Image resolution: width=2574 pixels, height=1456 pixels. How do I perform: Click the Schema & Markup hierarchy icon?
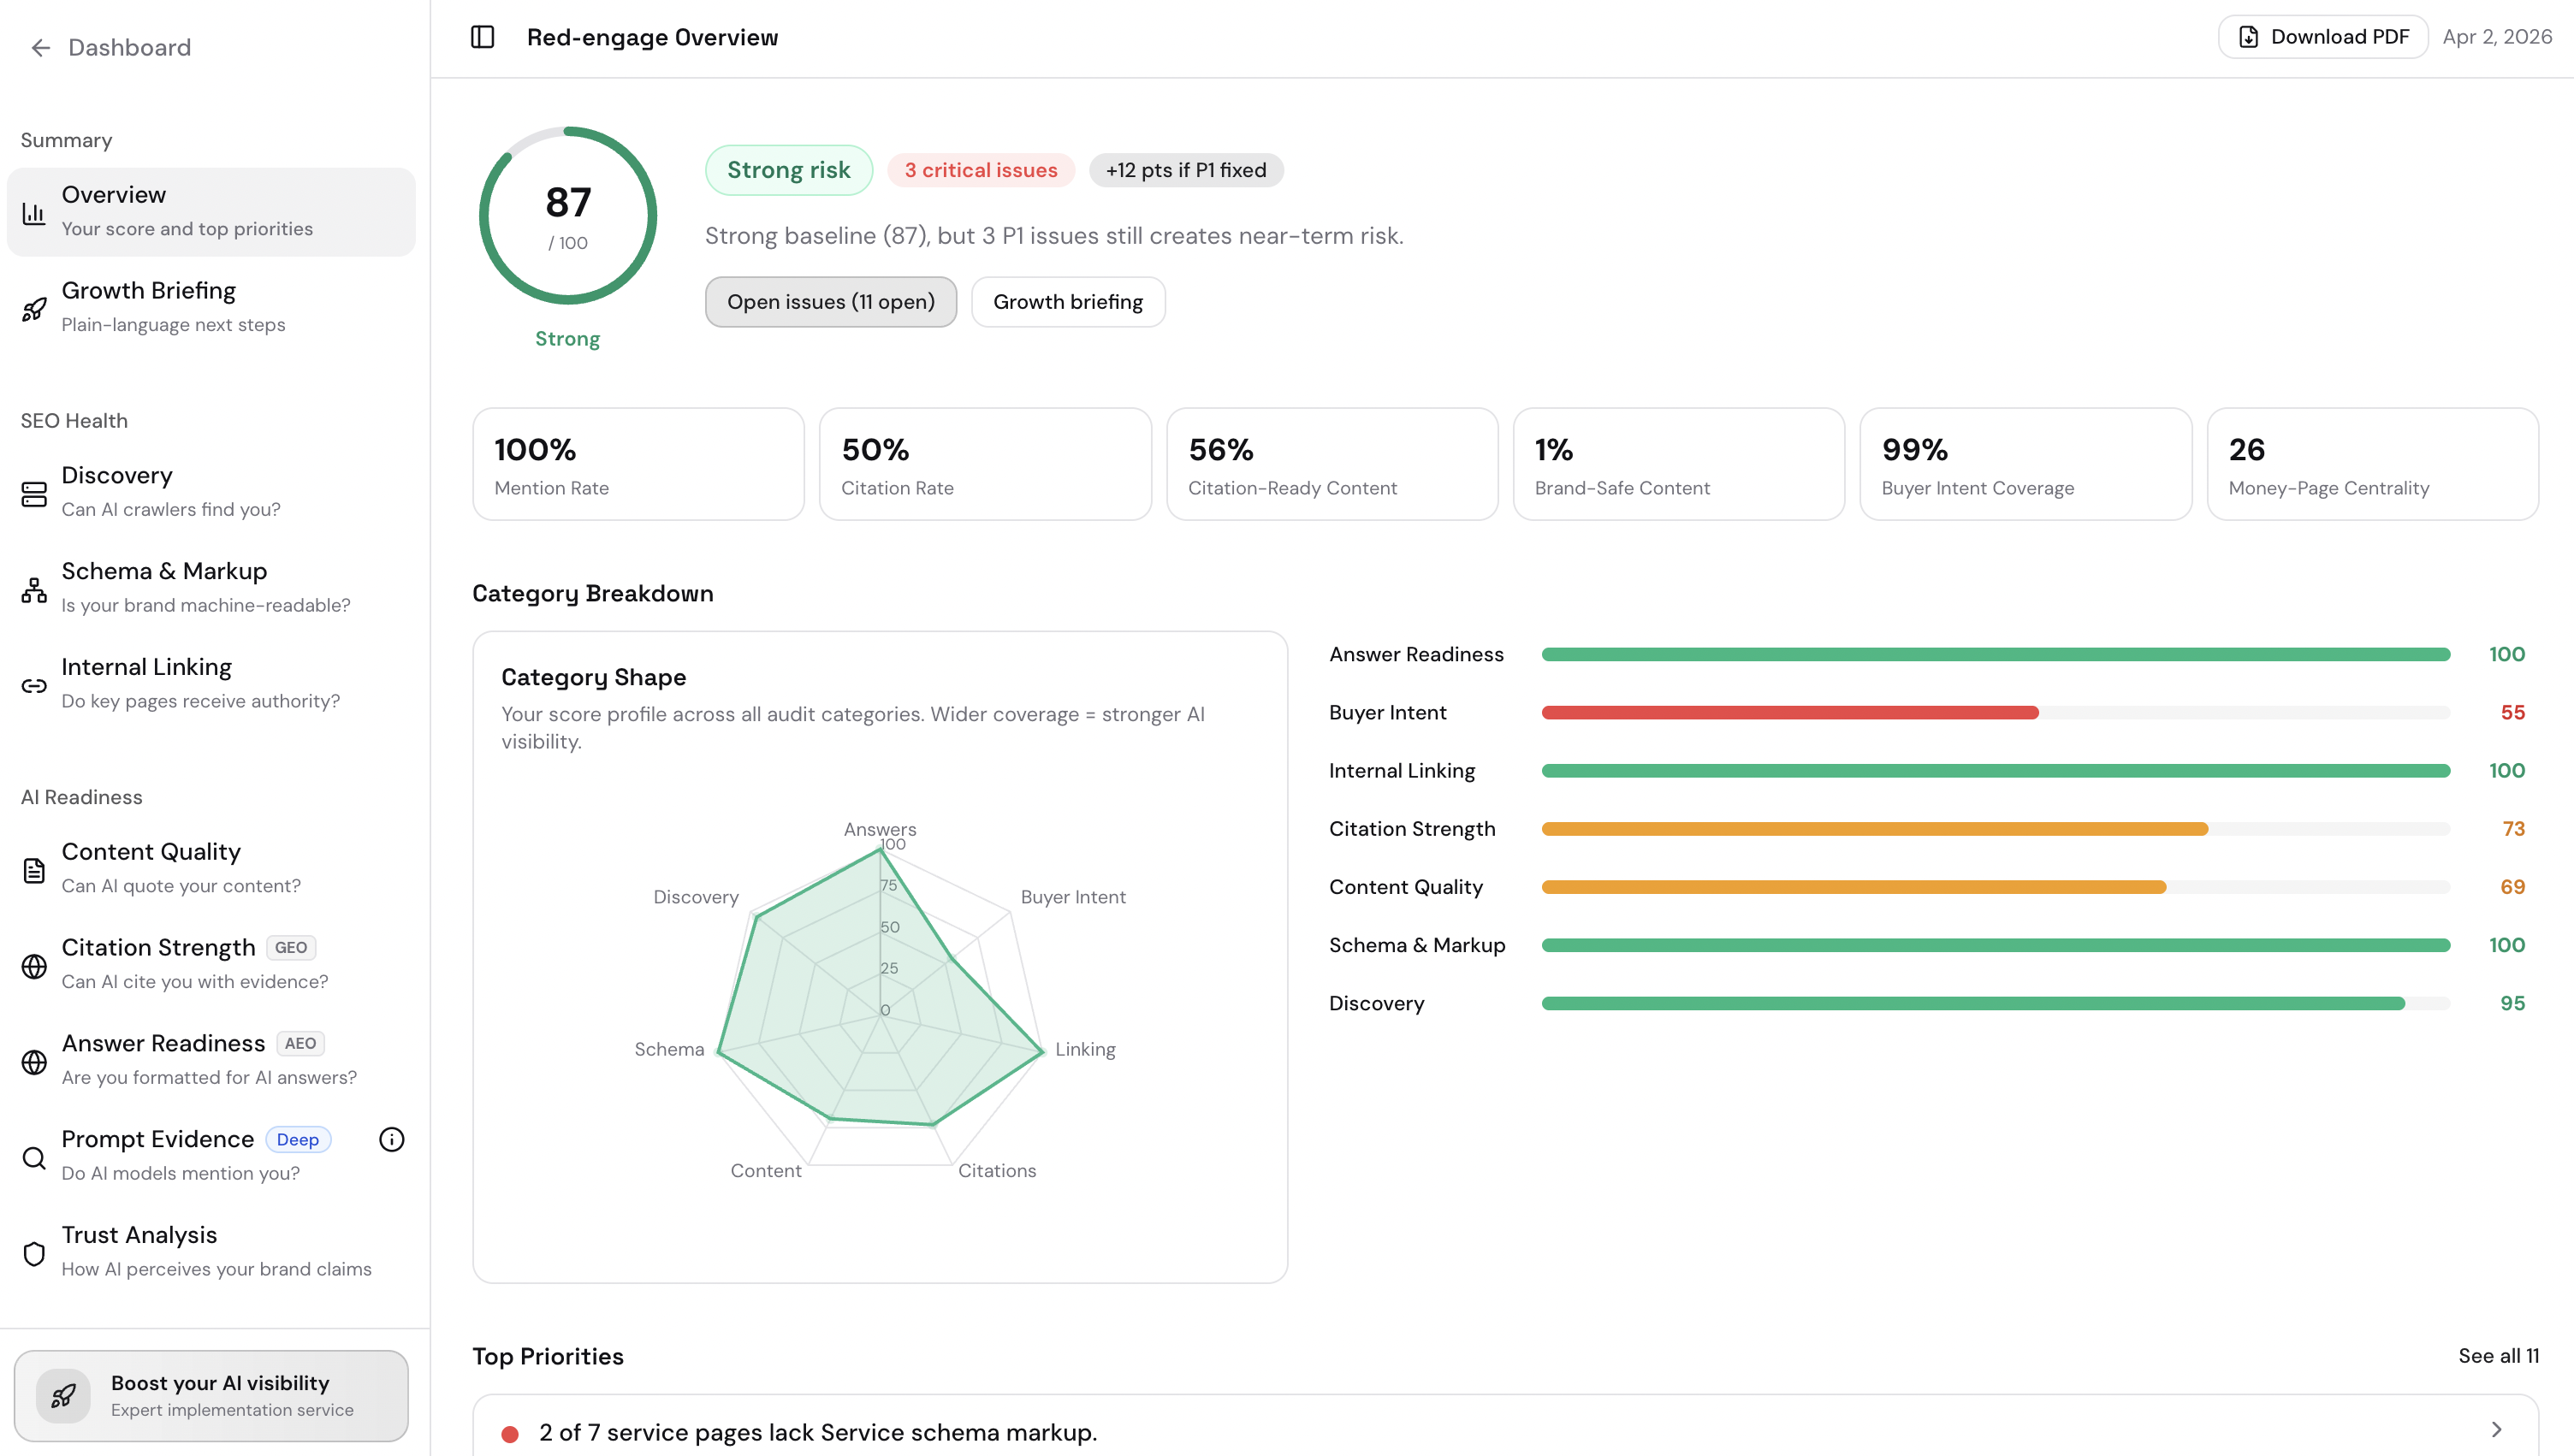coord(33,589)
